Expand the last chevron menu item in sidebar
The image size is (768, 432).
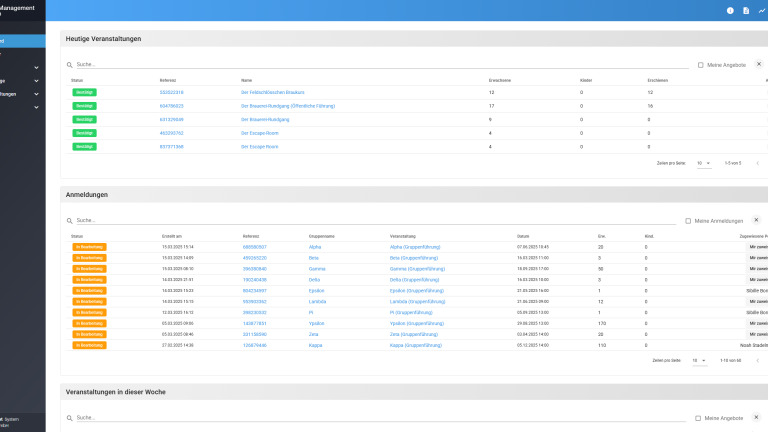36,106
